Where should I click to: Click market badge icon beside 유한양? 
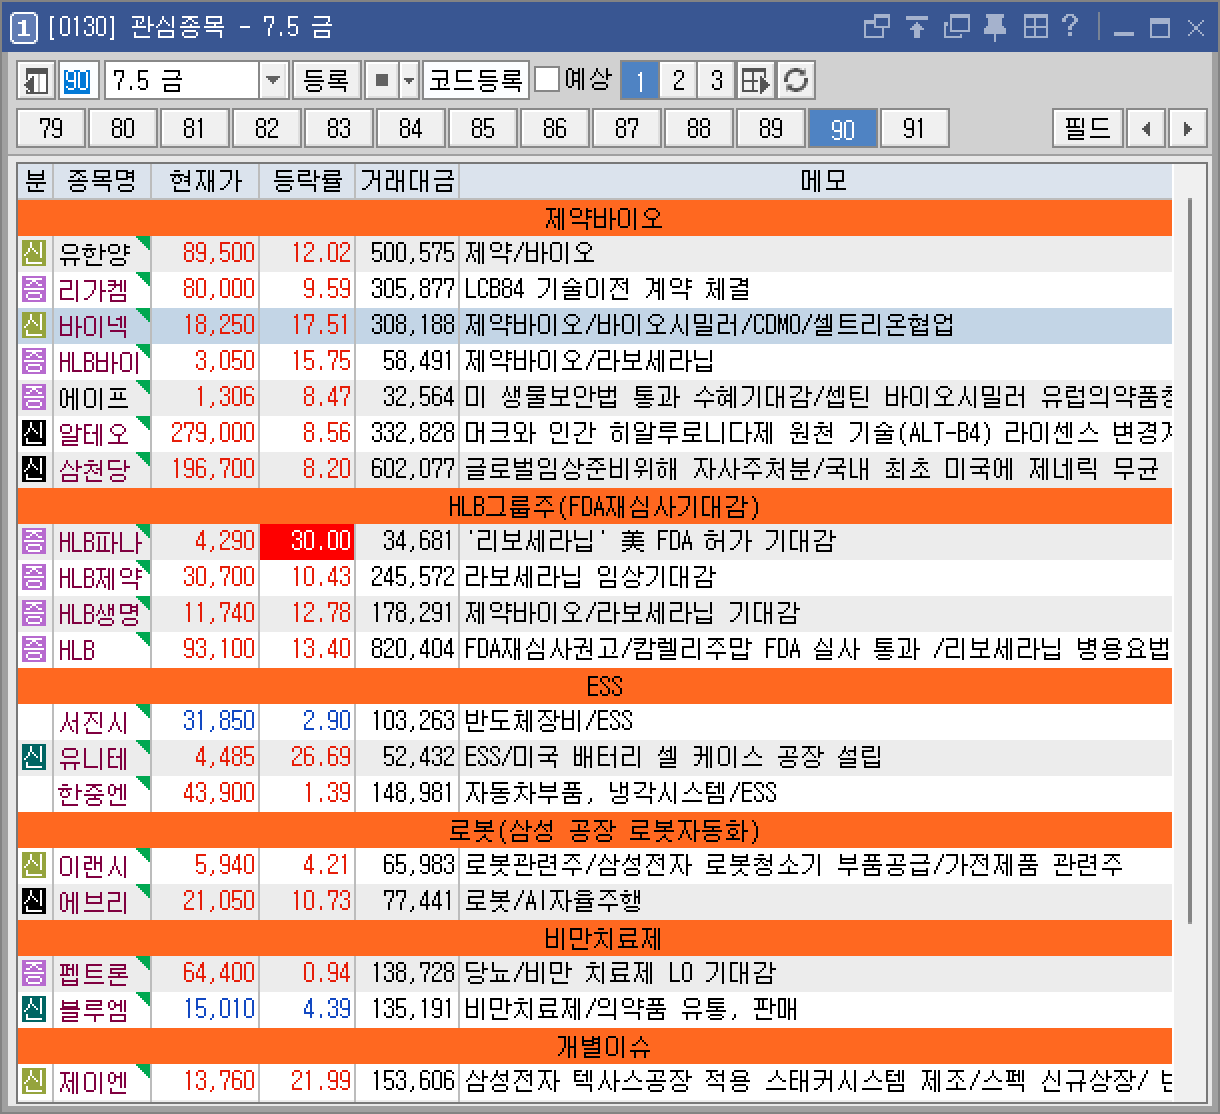(x=34, y=253)
